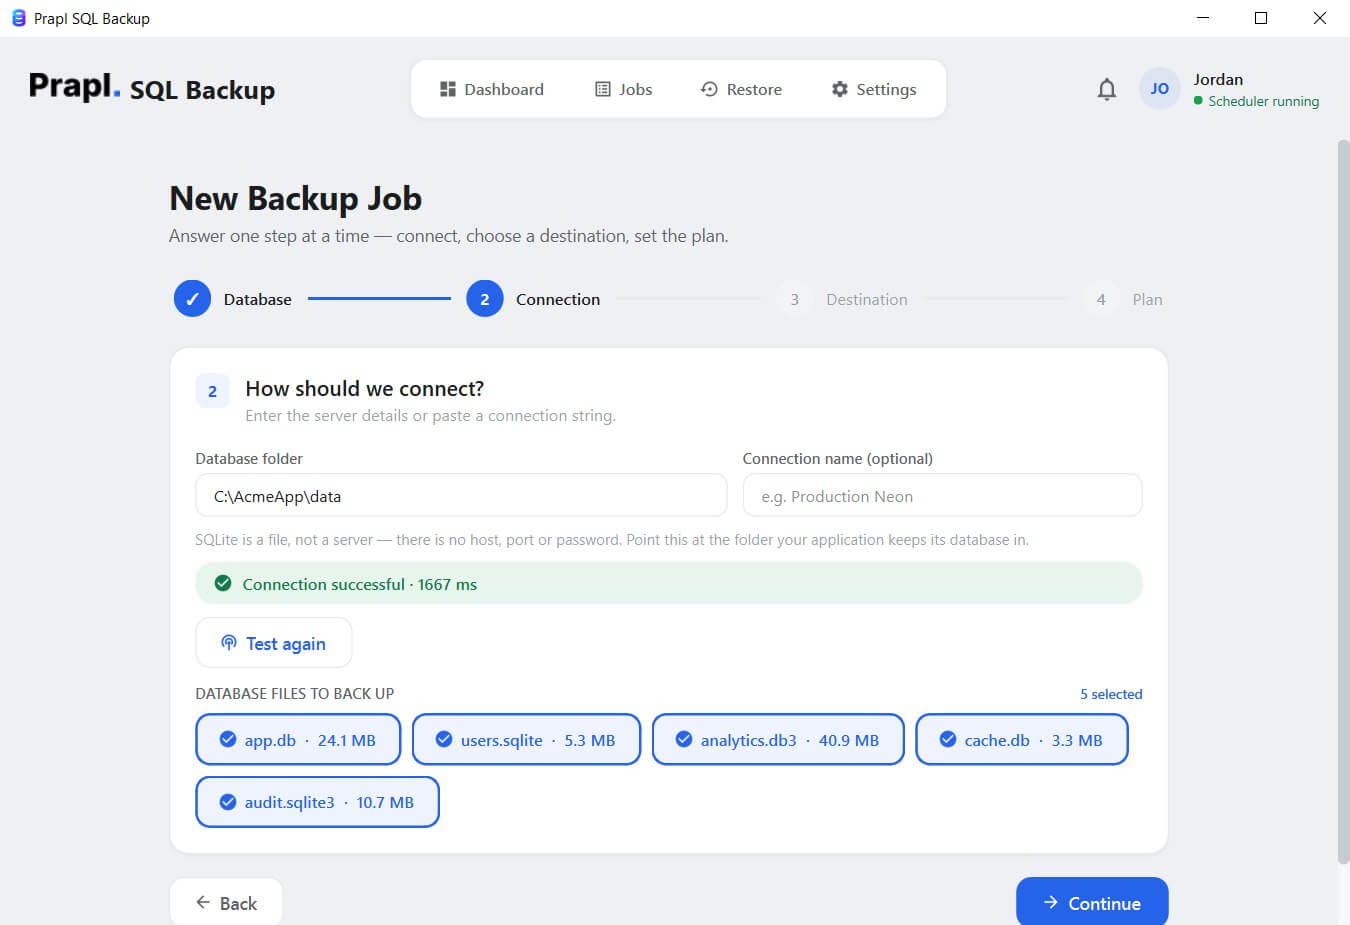
Task: Click the step 4 Plan circle
Action: pos(1100,299)
